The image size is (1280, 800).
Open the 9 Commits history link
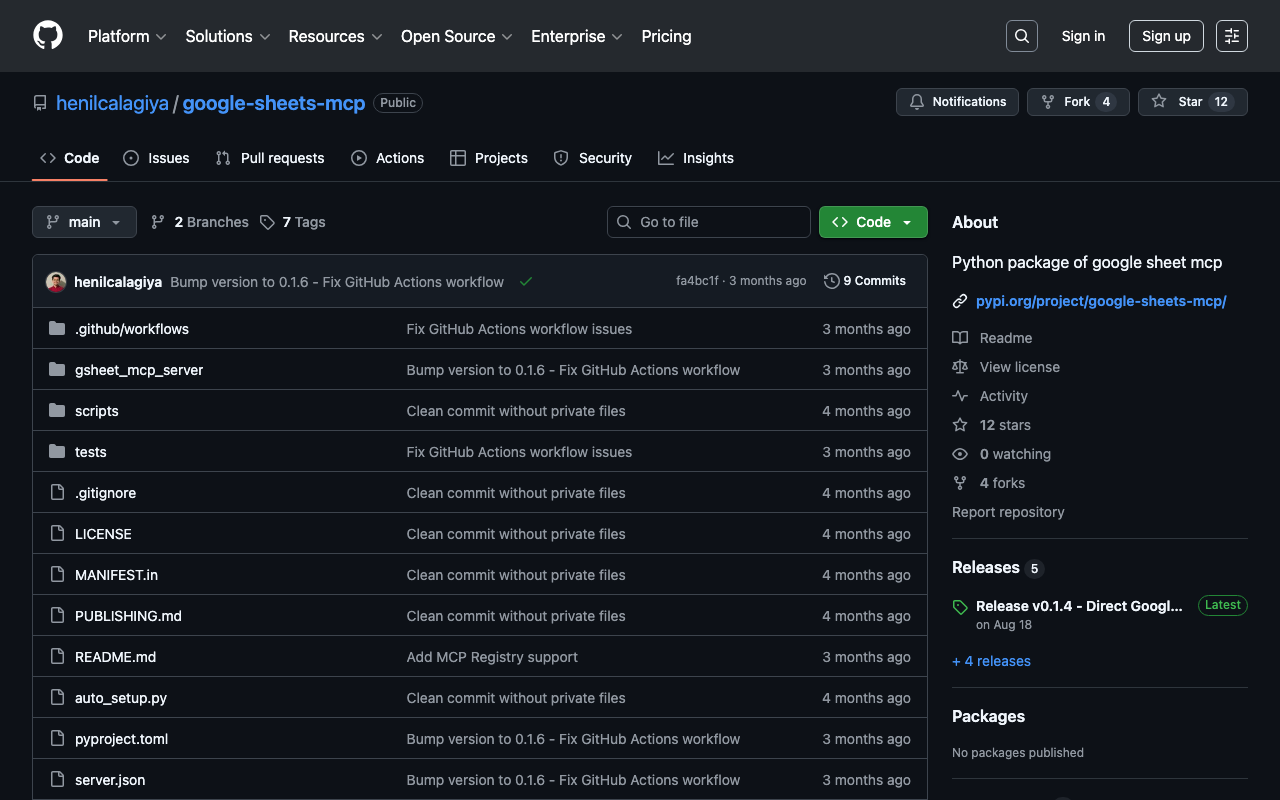(x=864, y=281)
